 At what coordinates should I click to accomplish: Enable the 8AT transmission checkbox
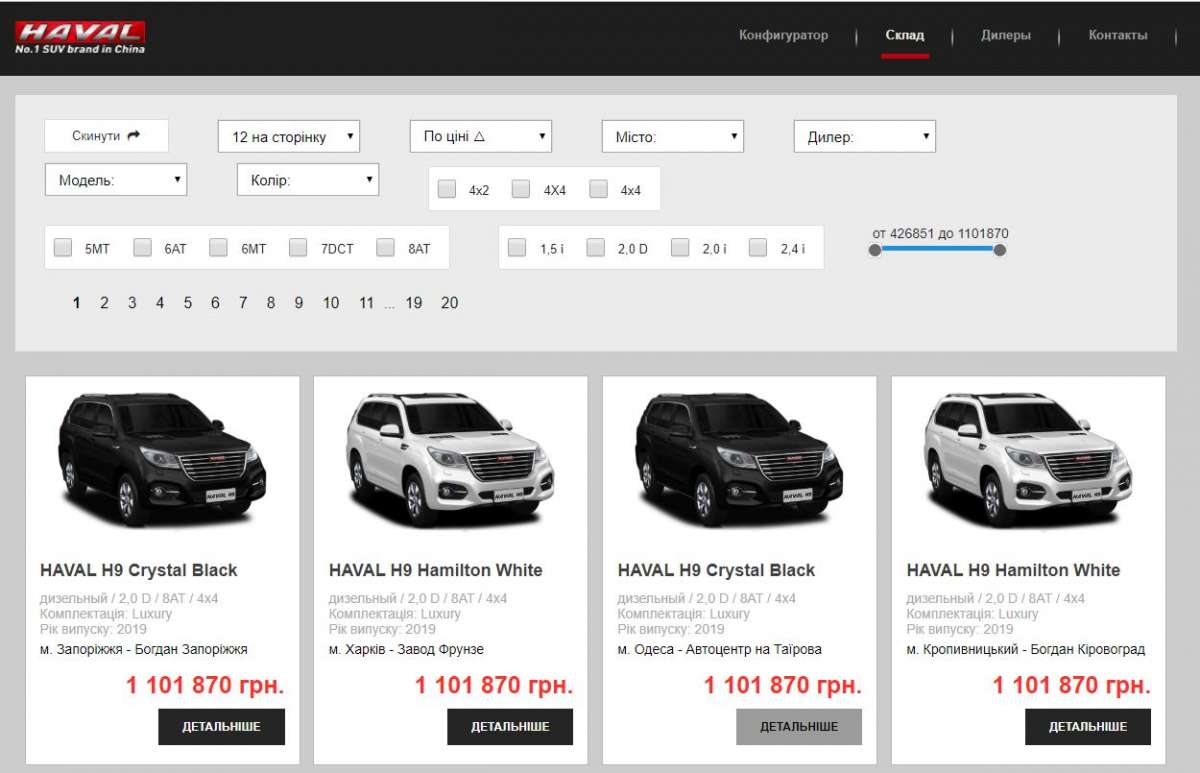click(x=386, y=248)
